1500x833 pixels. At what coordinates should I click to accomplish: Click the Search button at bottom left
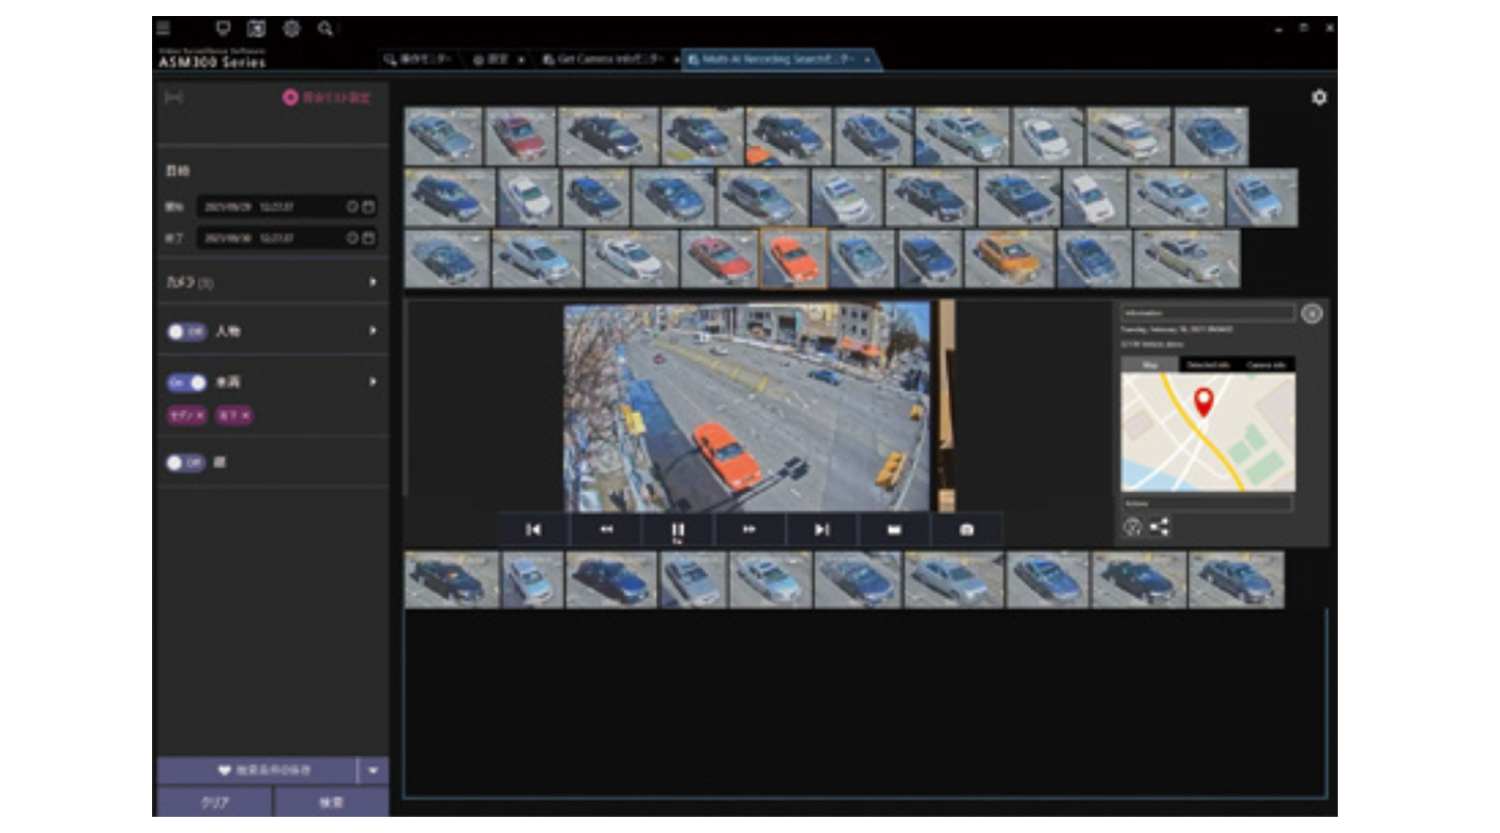331,802
